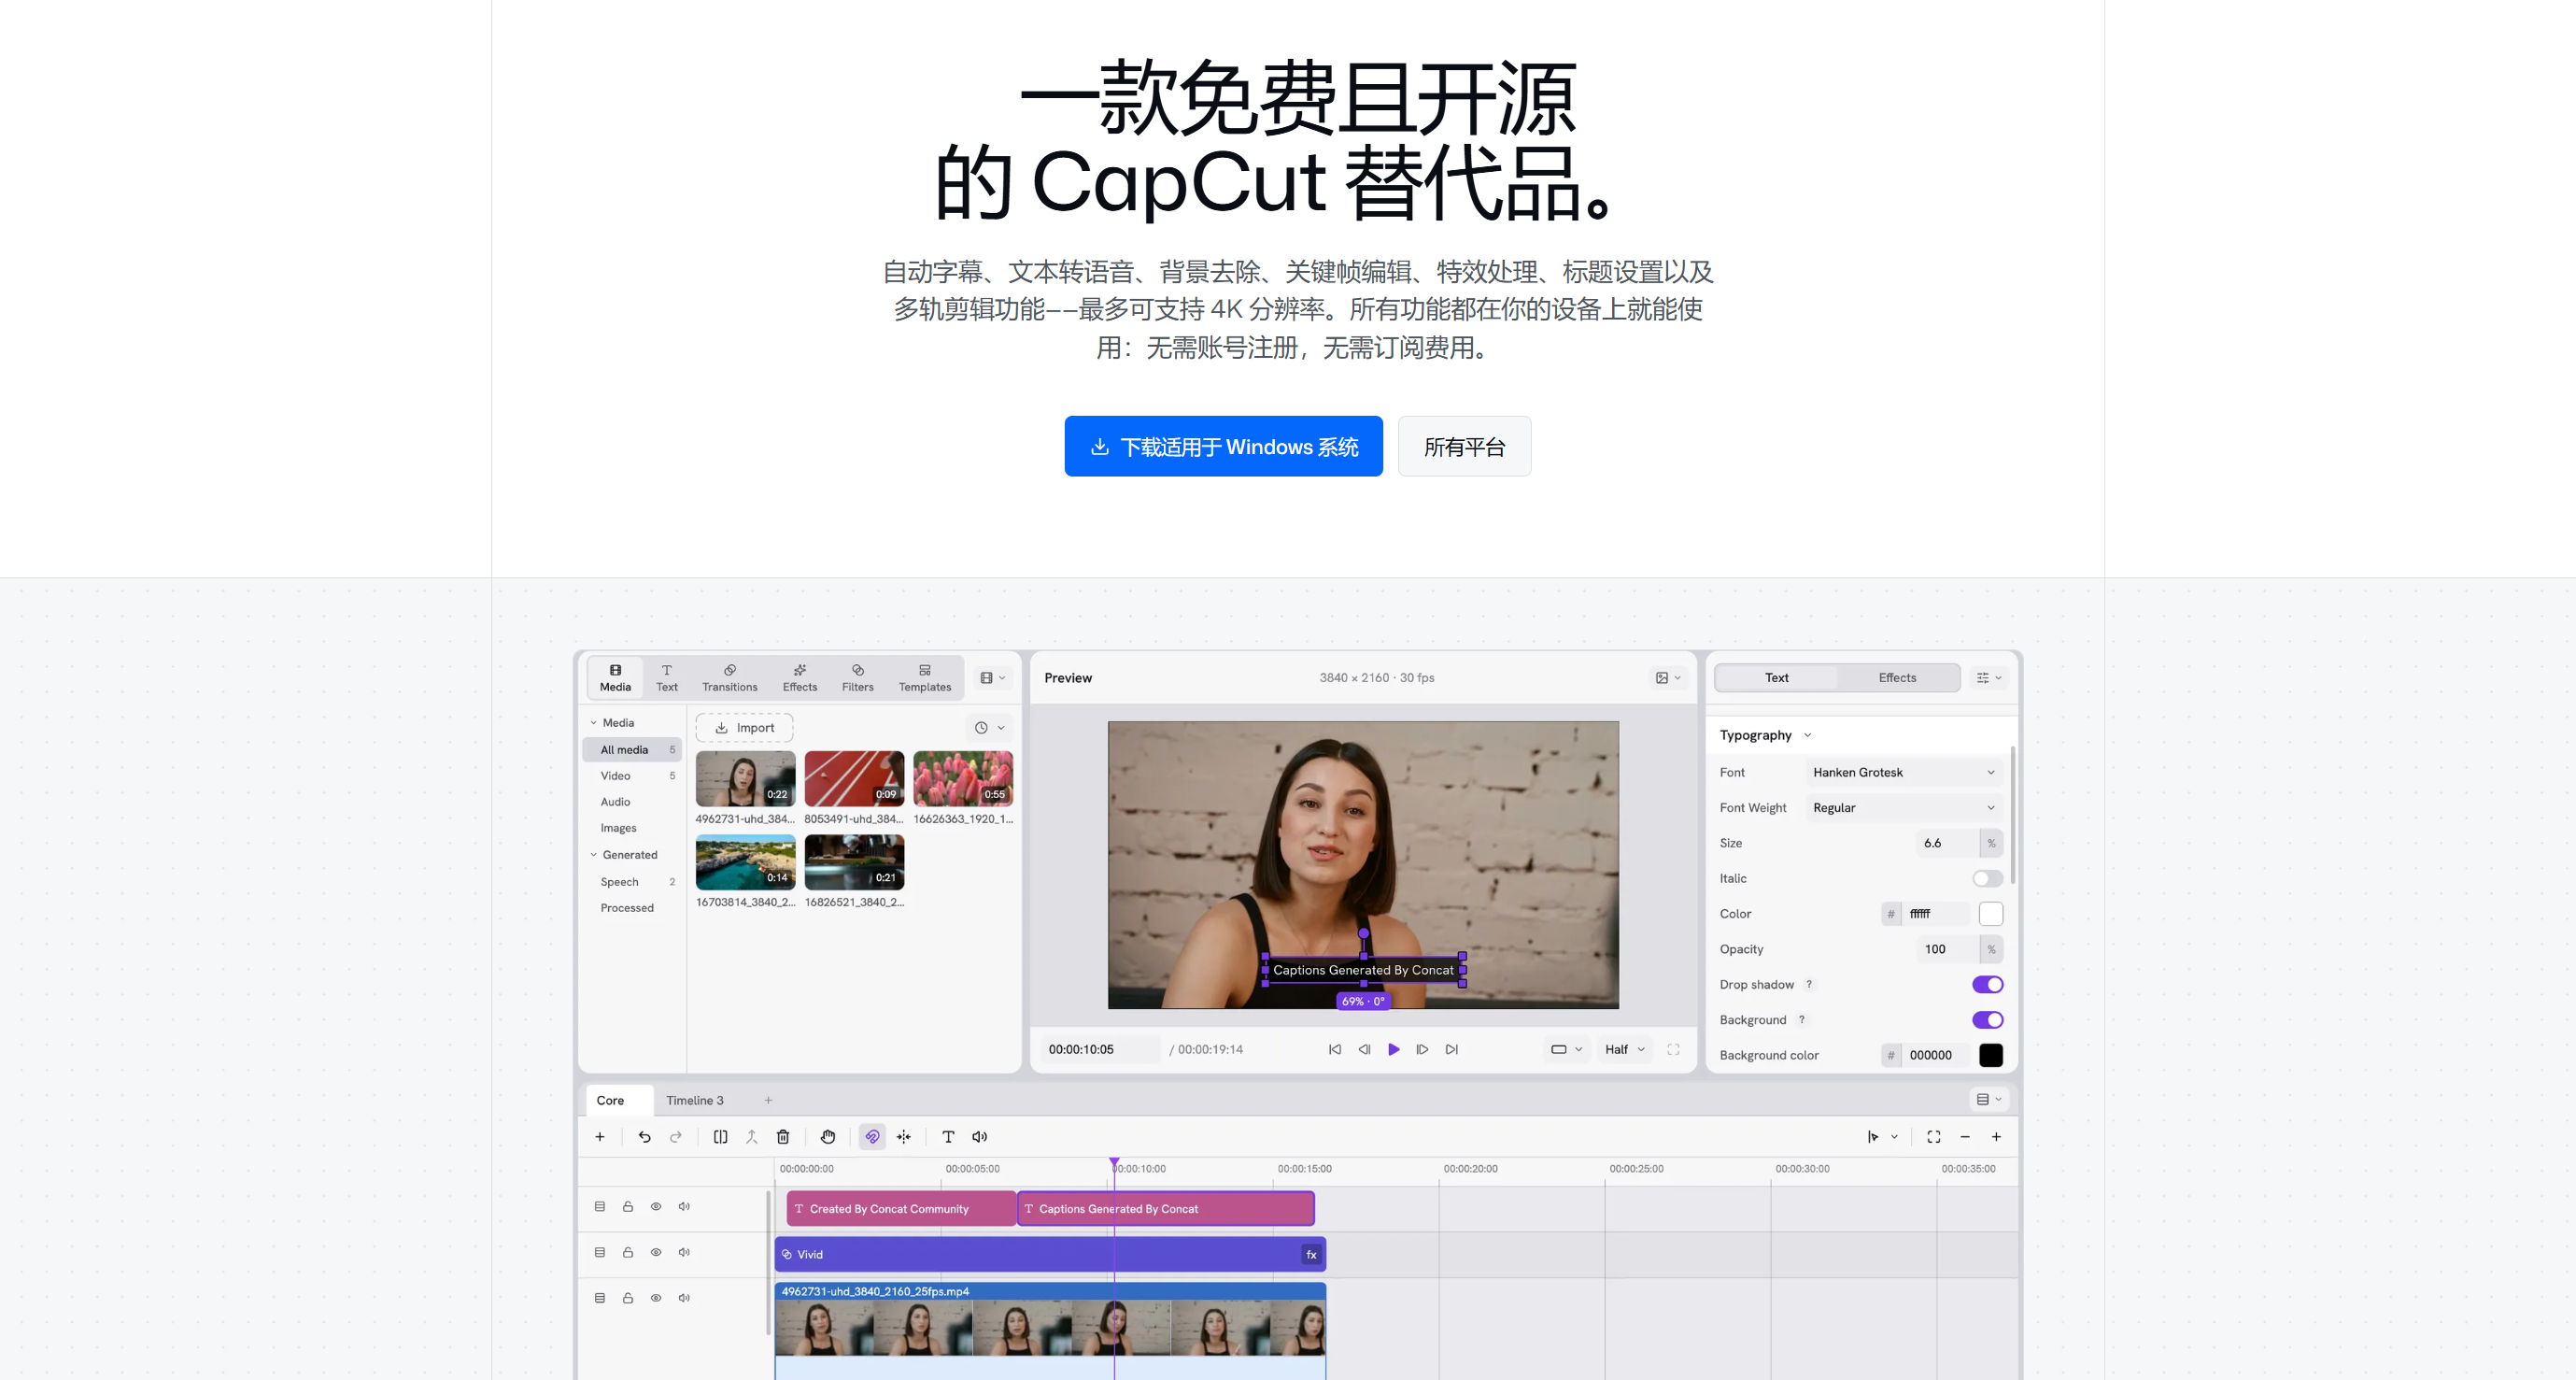The height and width of the screenshot is (1380, 2576).
Task: Select the Speech item in media tree
Action: (633, 882)
